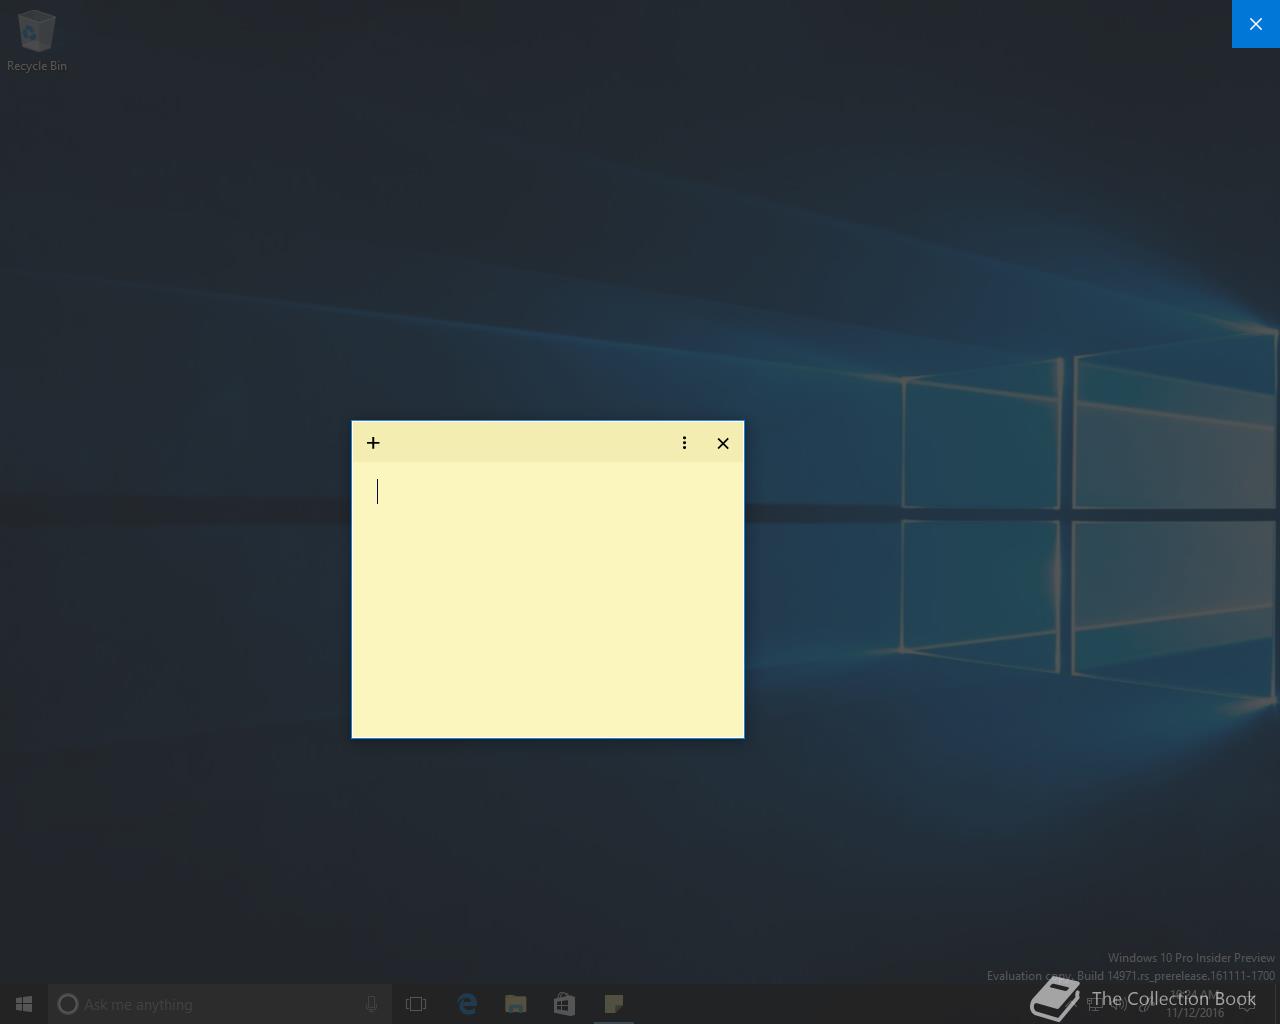This screenshot has width=1280, height=1024.
Task: Add a new sticky note with plus icon
Action: point(373,443)
